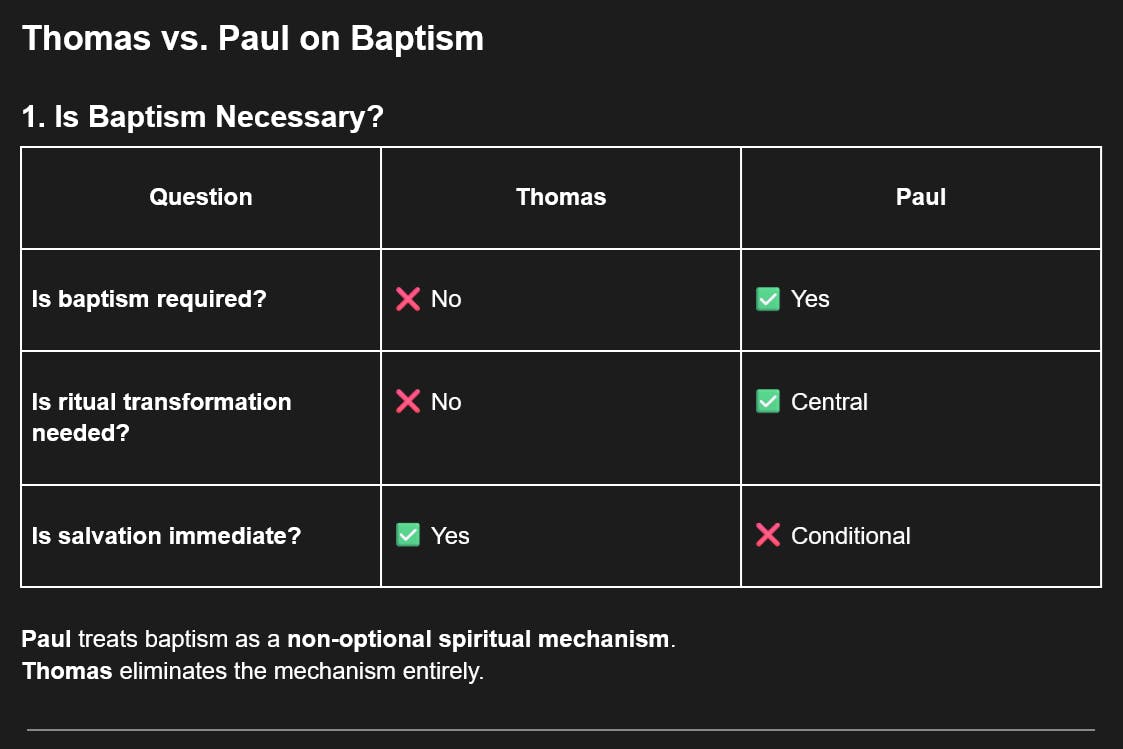Click the sentence 'Thomas eliminates the mechanism entirely'
This screenshot has height=749, width=1123.
click(253, 671)
